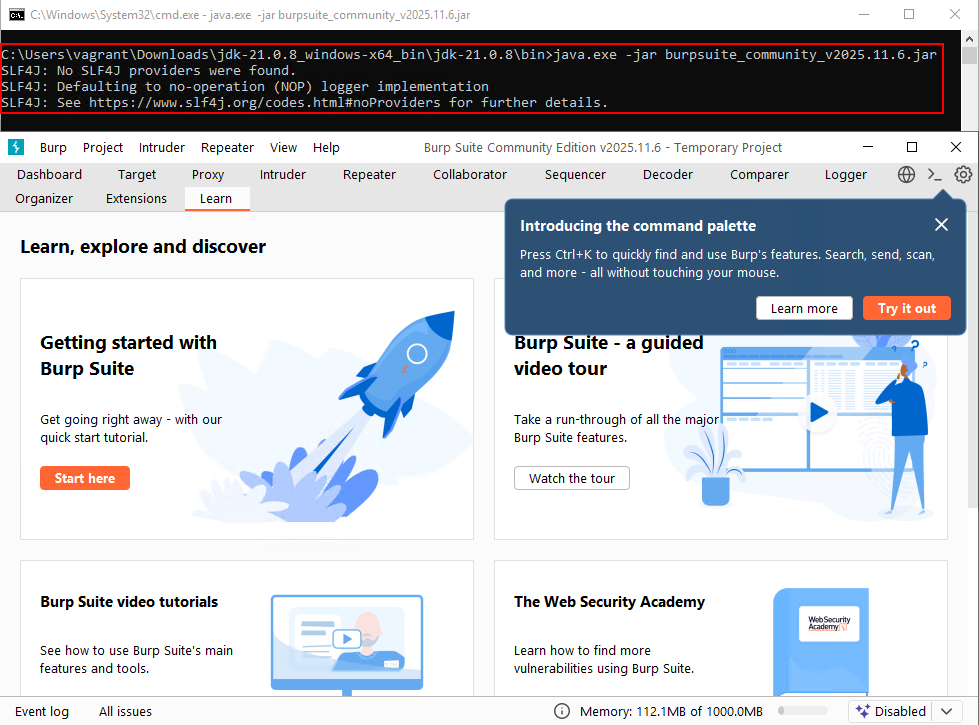Click Learn more about the command palette
This screenshot has width=979, height=725.
click(x=804, y=308)
